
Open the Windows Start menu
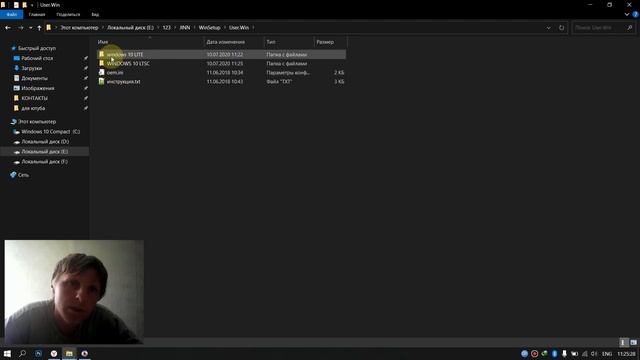[x=7, y=353]
